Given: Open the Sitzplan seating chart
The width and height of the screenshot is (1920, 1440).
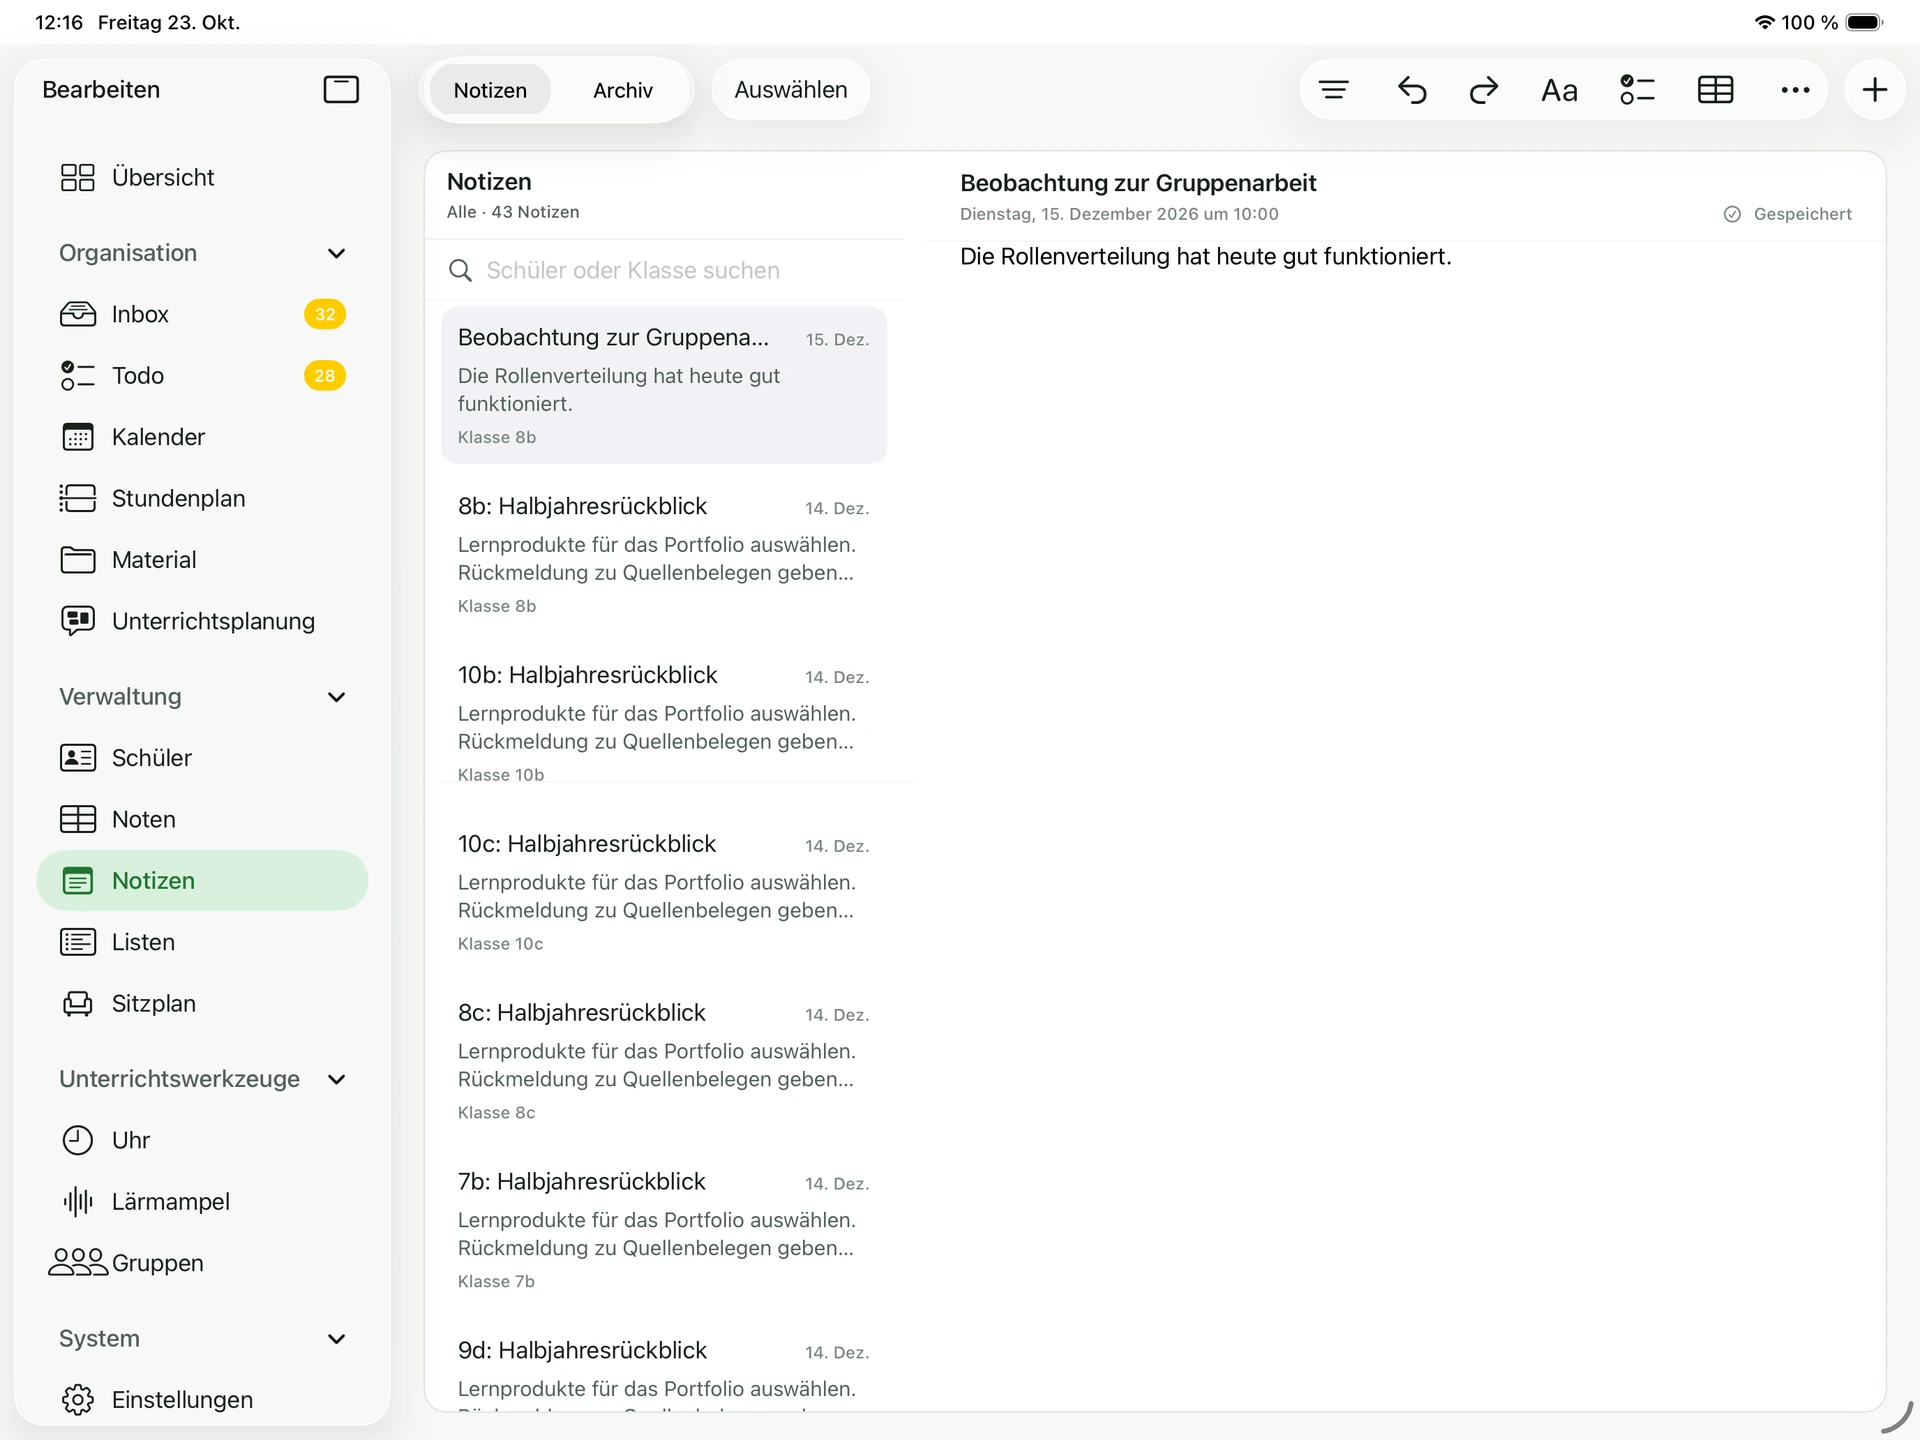Looking at the screenshot, I should point(202,1003).
